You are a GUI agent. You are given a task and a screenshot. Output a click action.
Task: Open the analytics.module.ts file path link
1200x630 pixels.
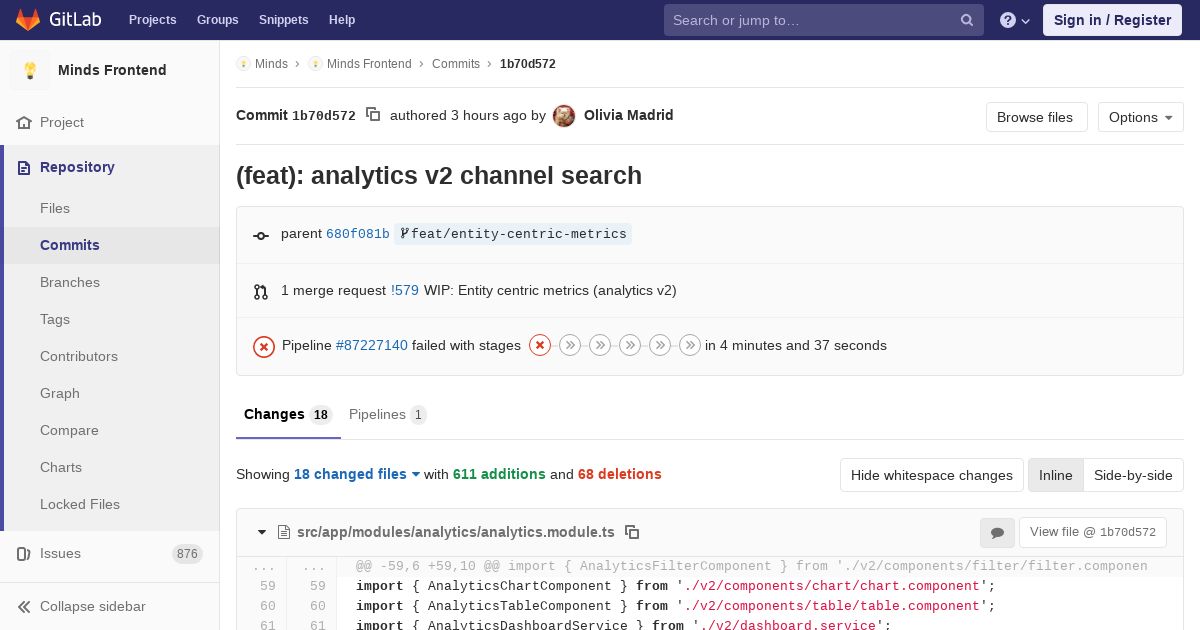455,532
